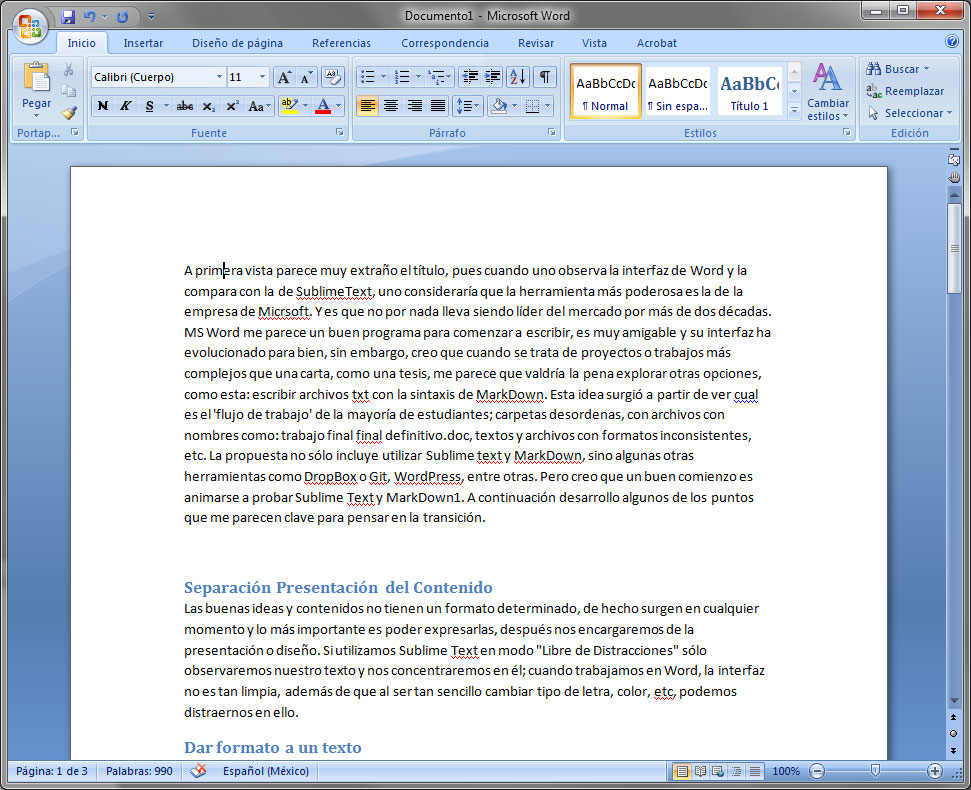Open the bullets list dropdown
971x790 pixels.
(x=383, y=77)
